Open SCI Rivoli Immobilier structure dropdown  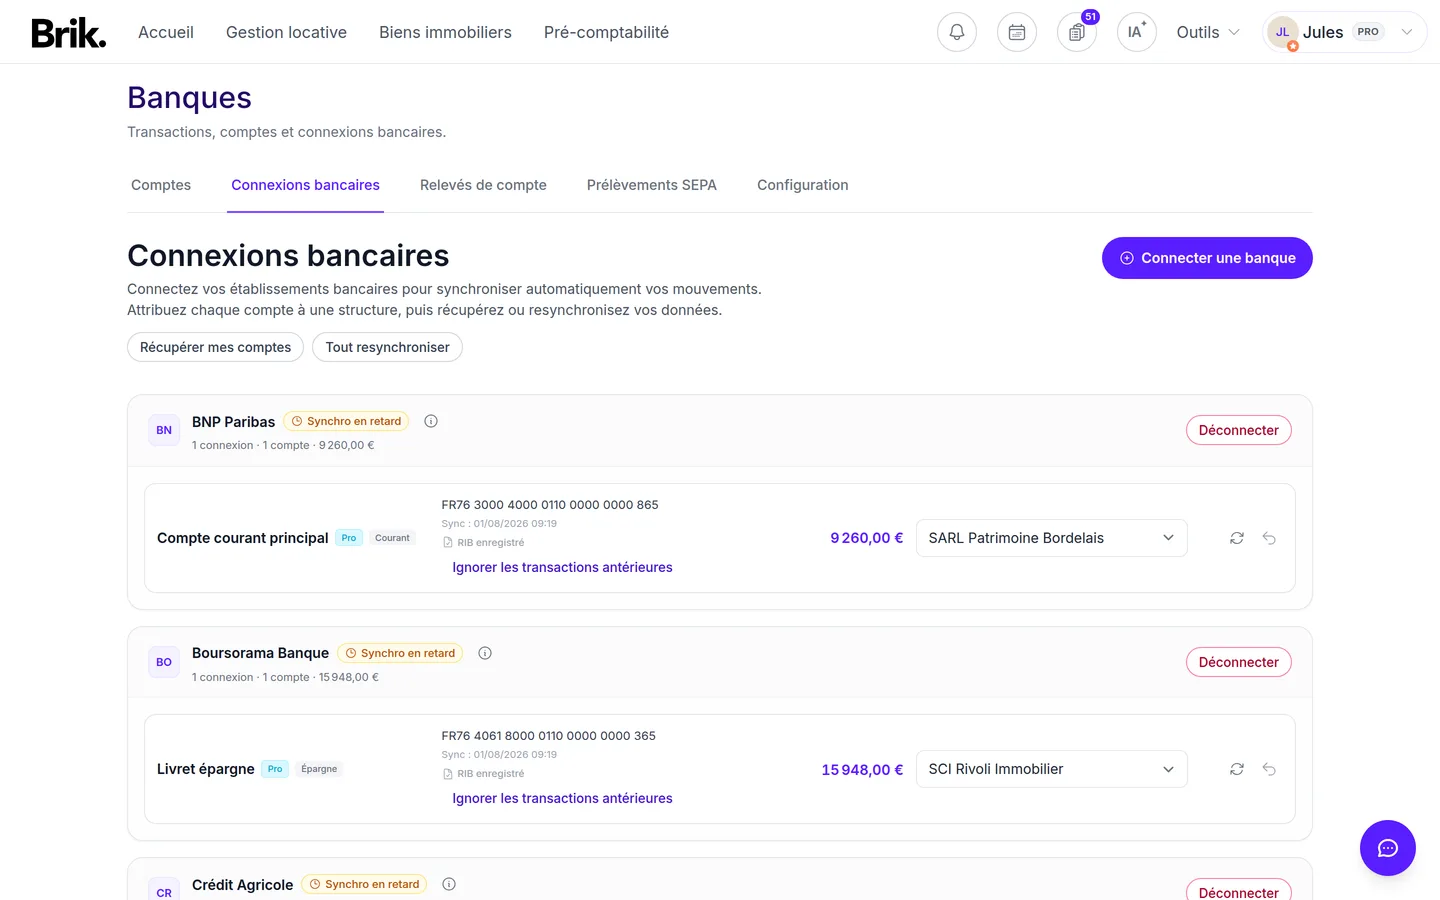click(x=1052, y=769)
